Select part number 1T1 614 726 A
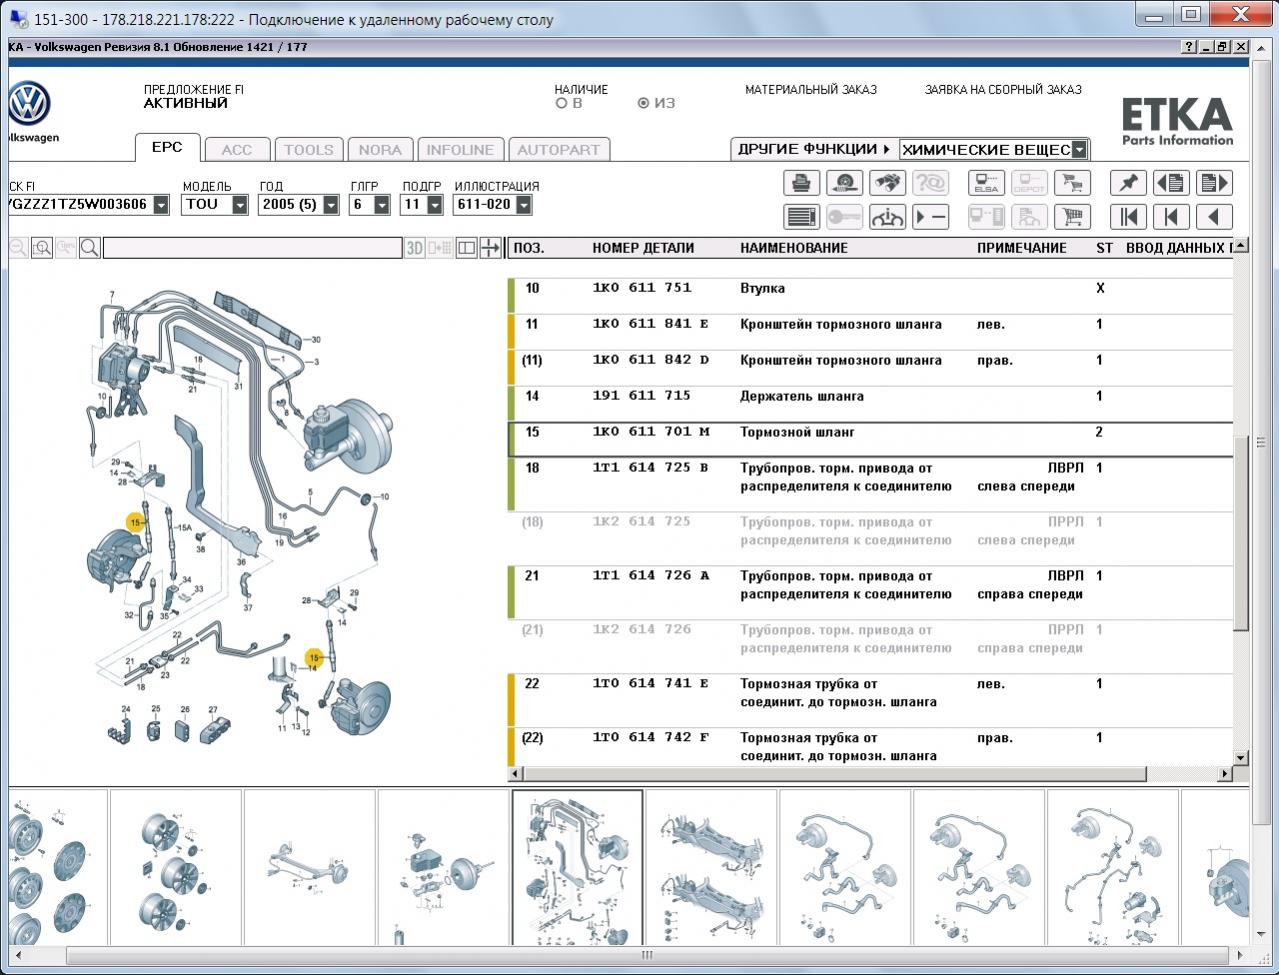The height and width of the screenshot is (975, 1279). (651, 576)
